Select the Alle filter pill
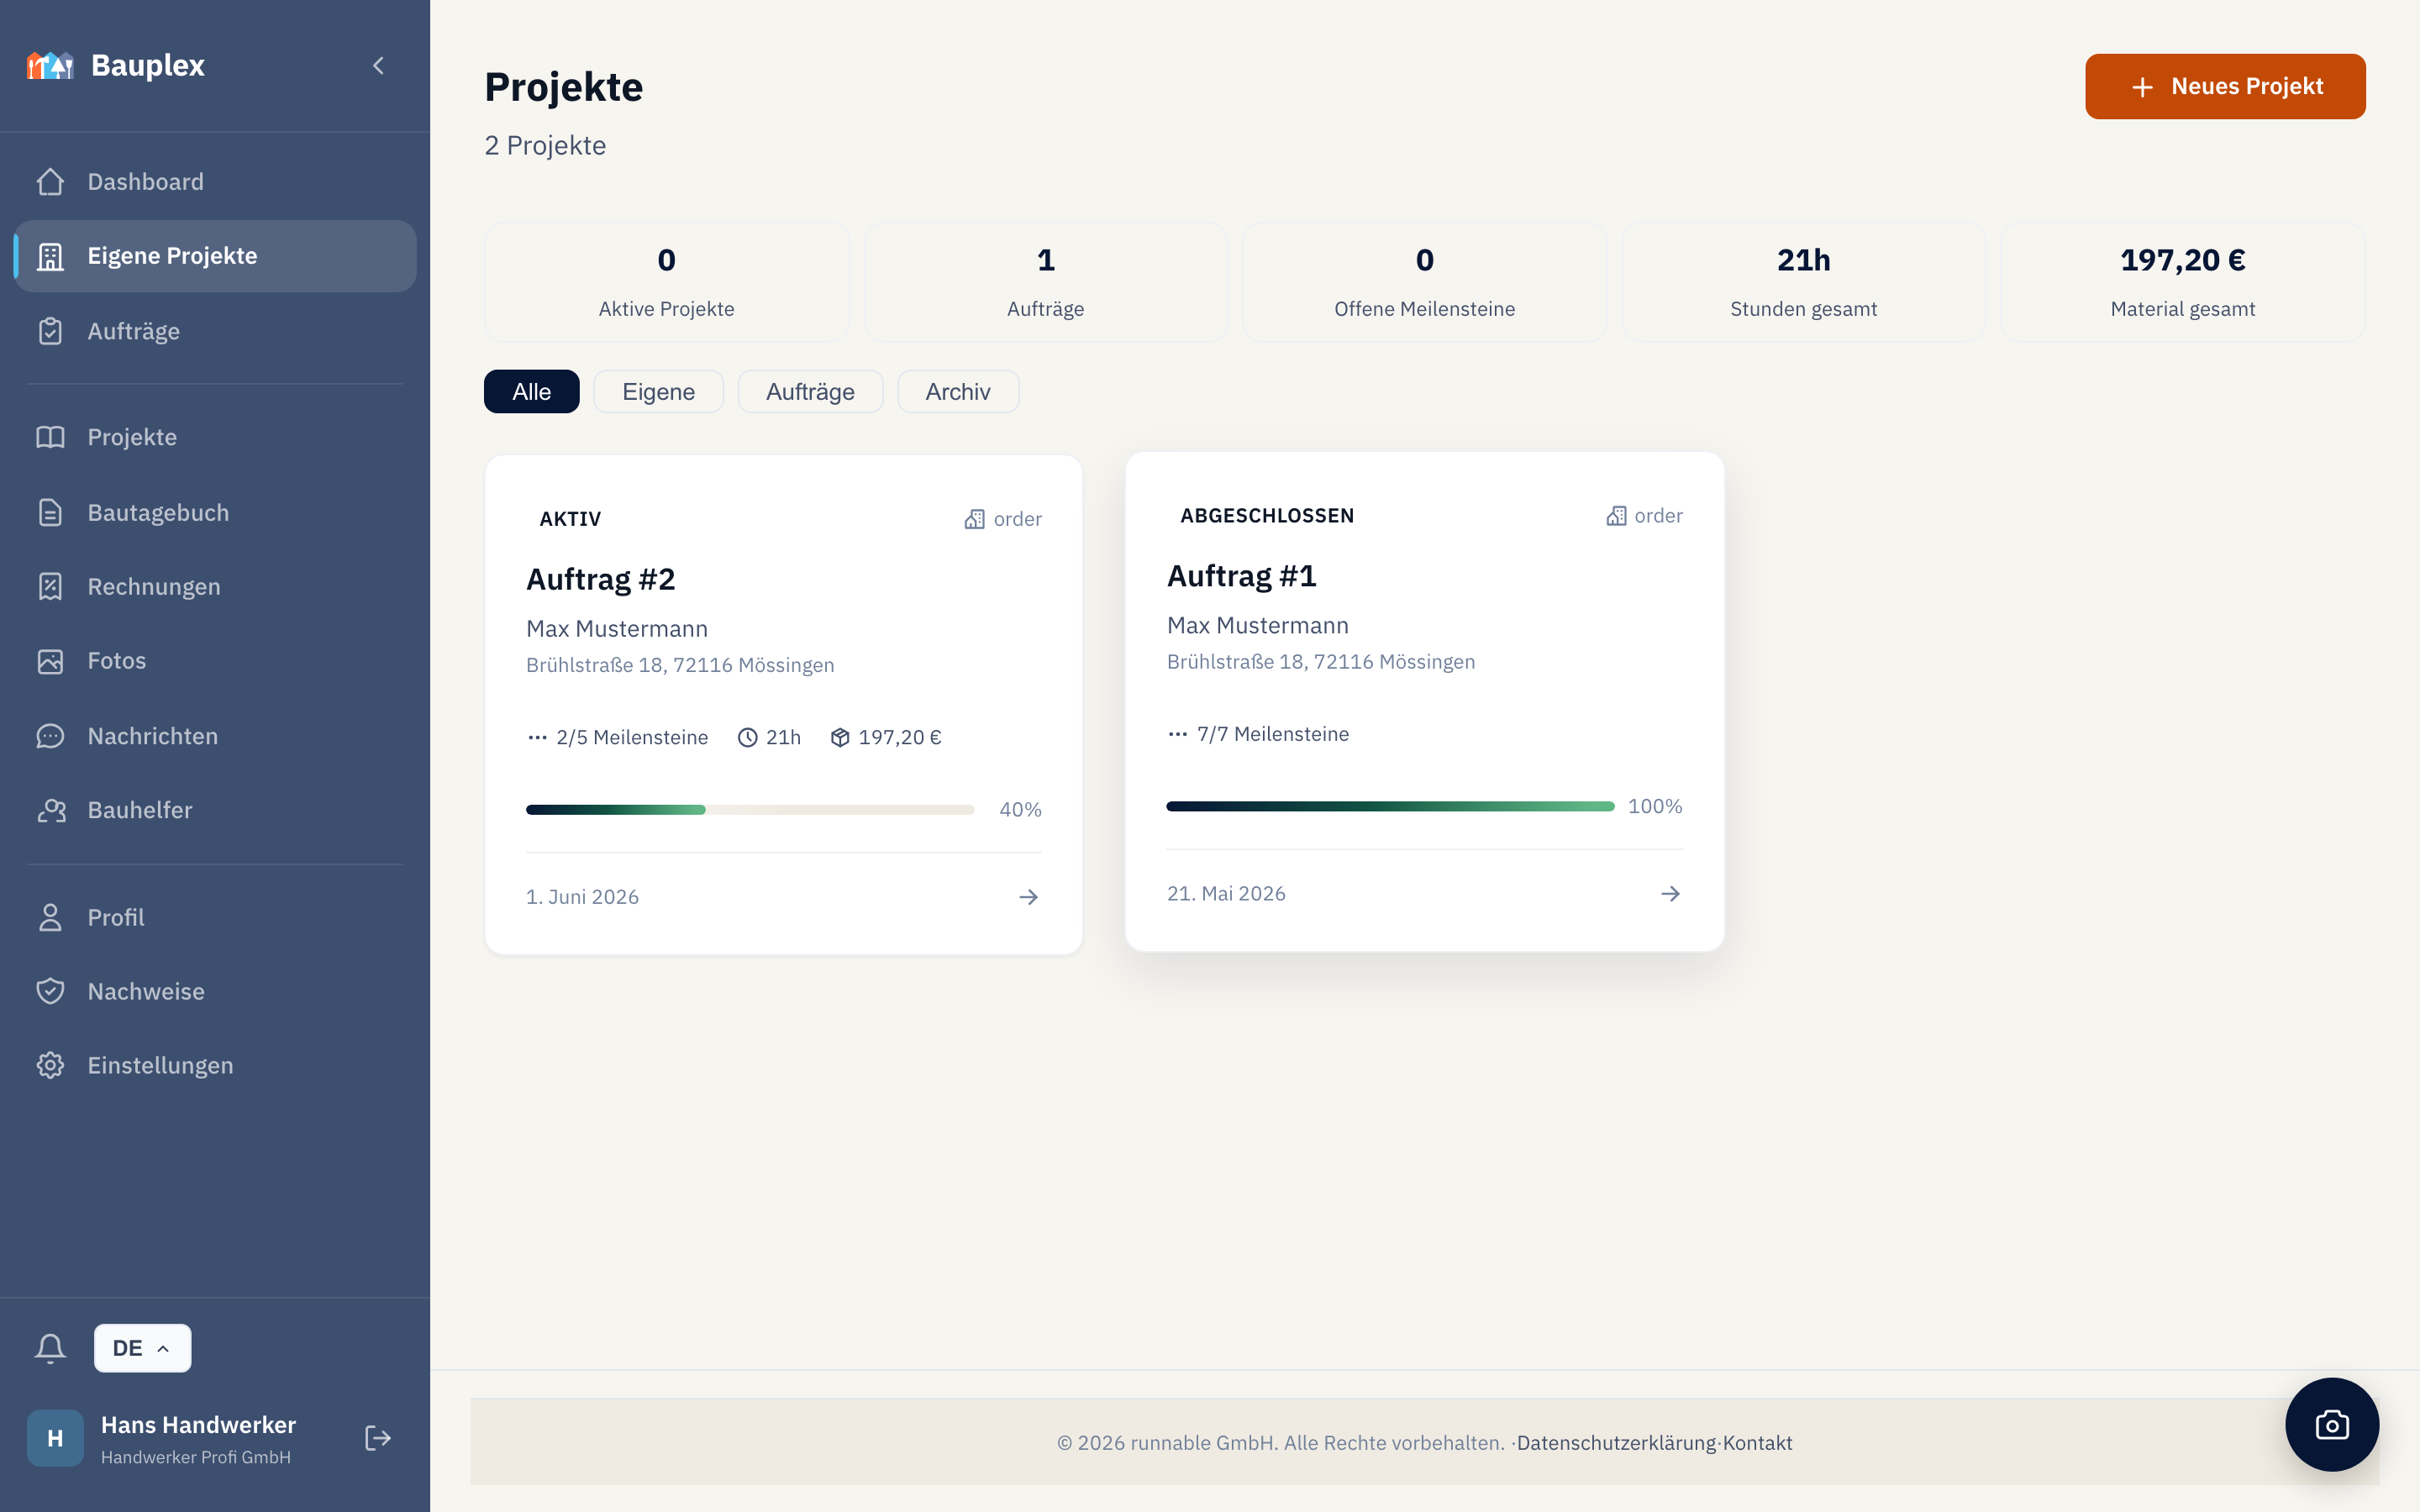Screen dimensions: 2420x1512 click(x=531, y=391)
